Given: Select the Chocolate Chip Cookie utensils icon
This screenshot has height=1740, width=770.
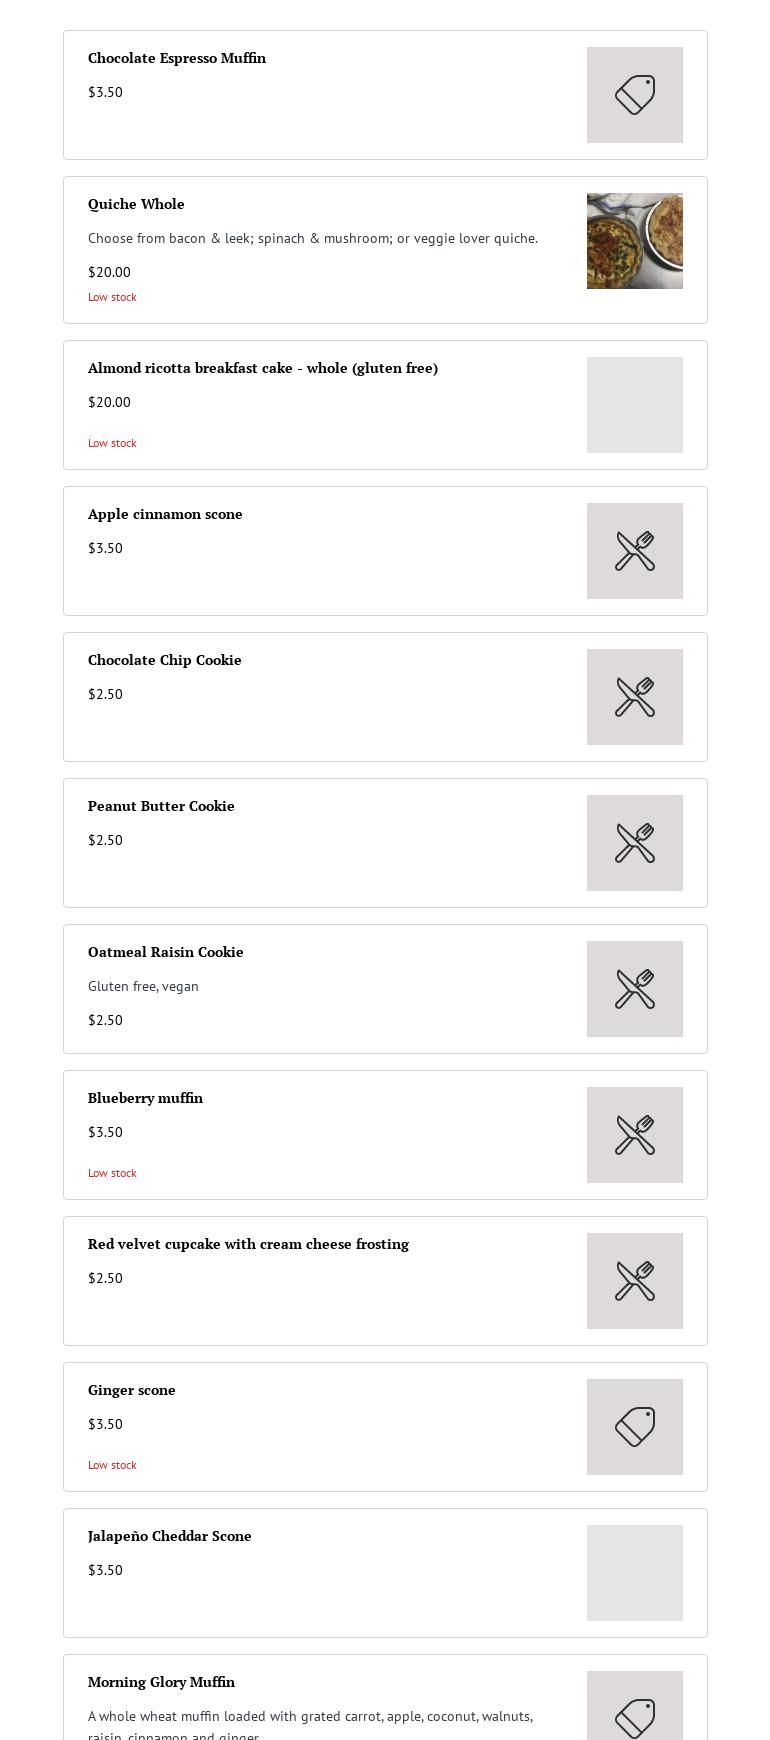Looking at the screenshot, I should pos(635,697).
